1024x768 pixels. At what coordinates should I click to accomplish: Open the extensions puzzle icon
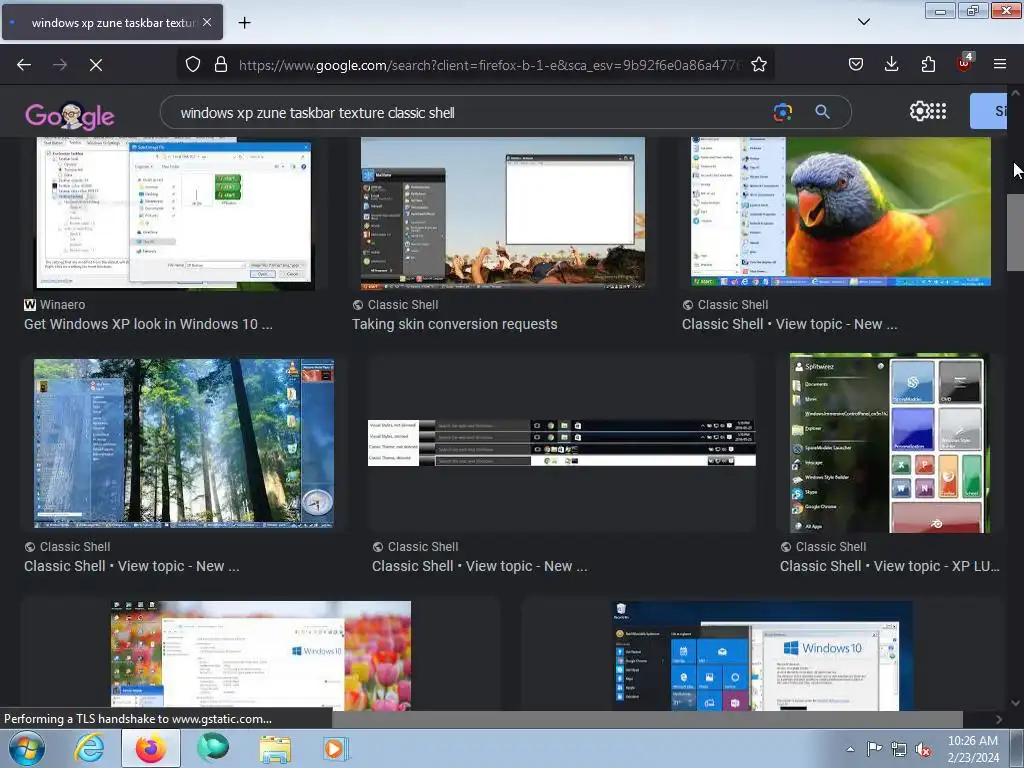click(928, 64)
